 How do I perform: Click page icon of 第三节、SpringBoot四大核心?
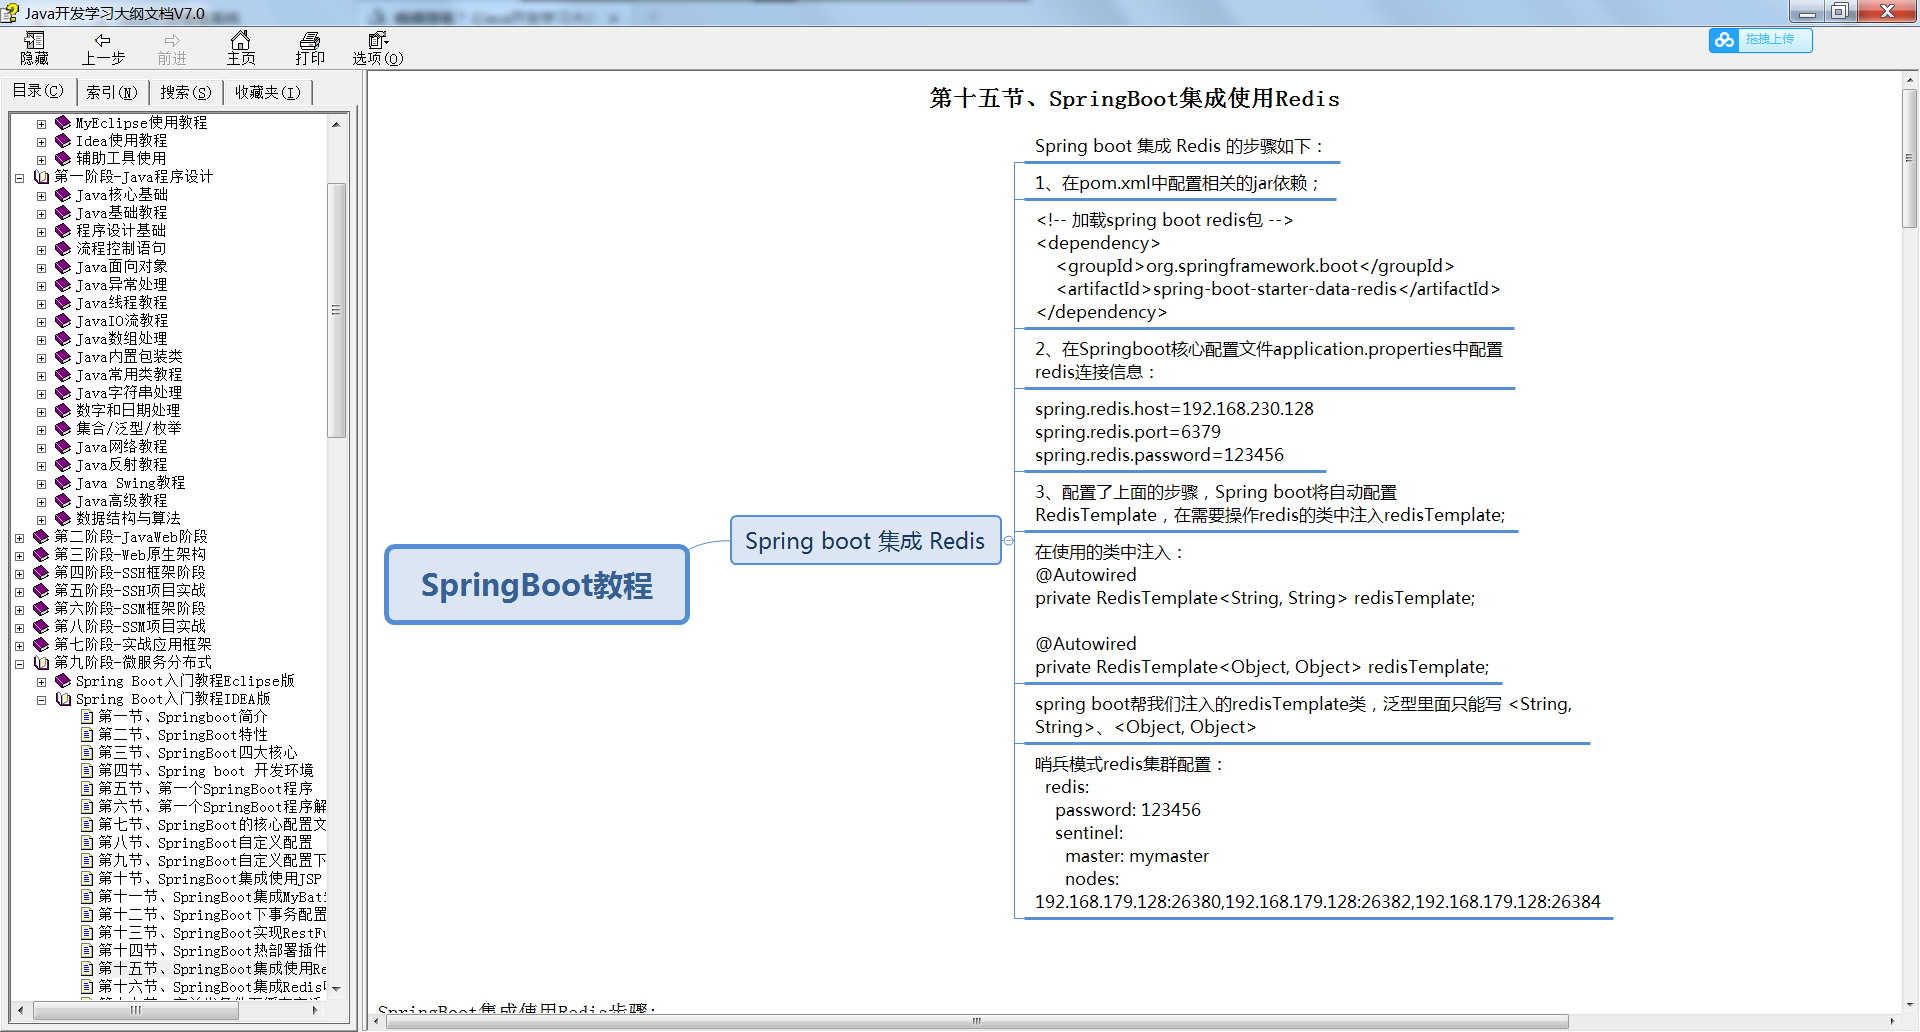pos(88,753)
